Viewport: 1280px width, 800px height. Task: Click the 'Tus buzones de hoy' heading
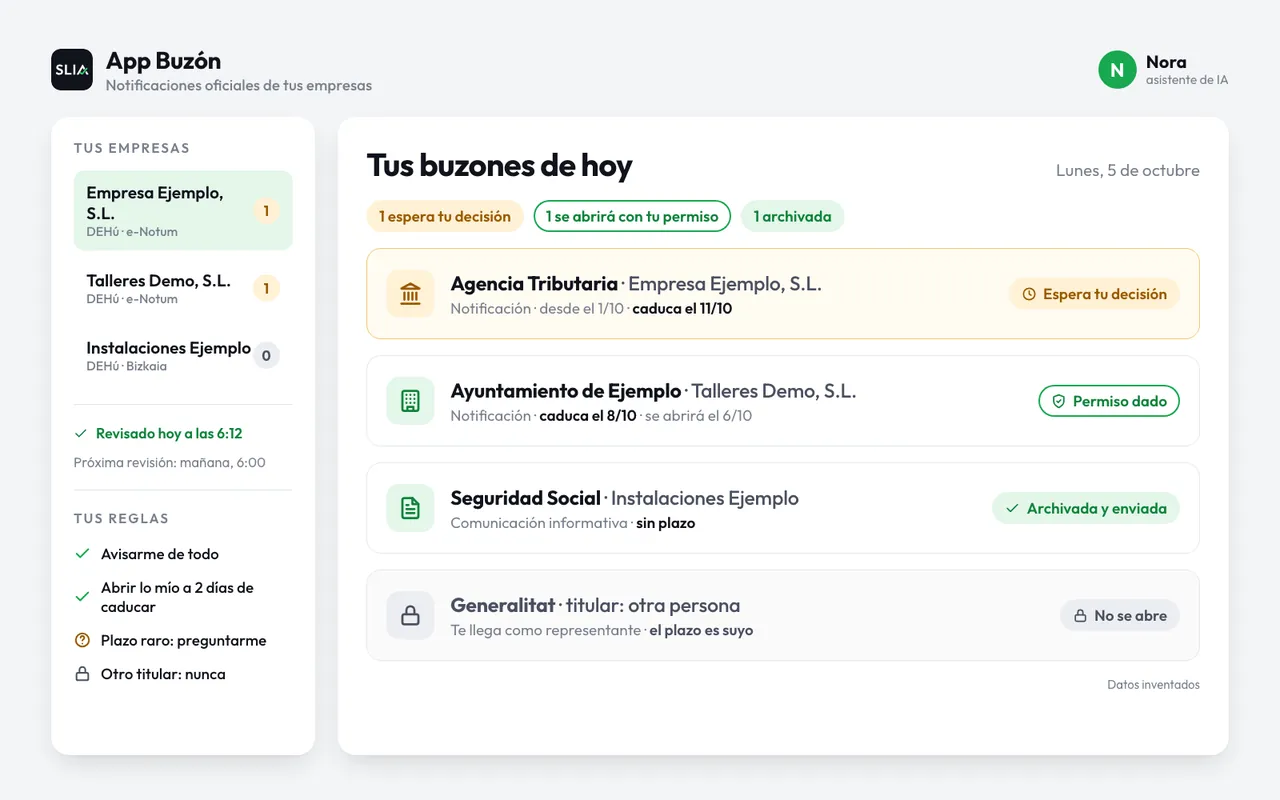pyautogui.click(x=500, y=165)
